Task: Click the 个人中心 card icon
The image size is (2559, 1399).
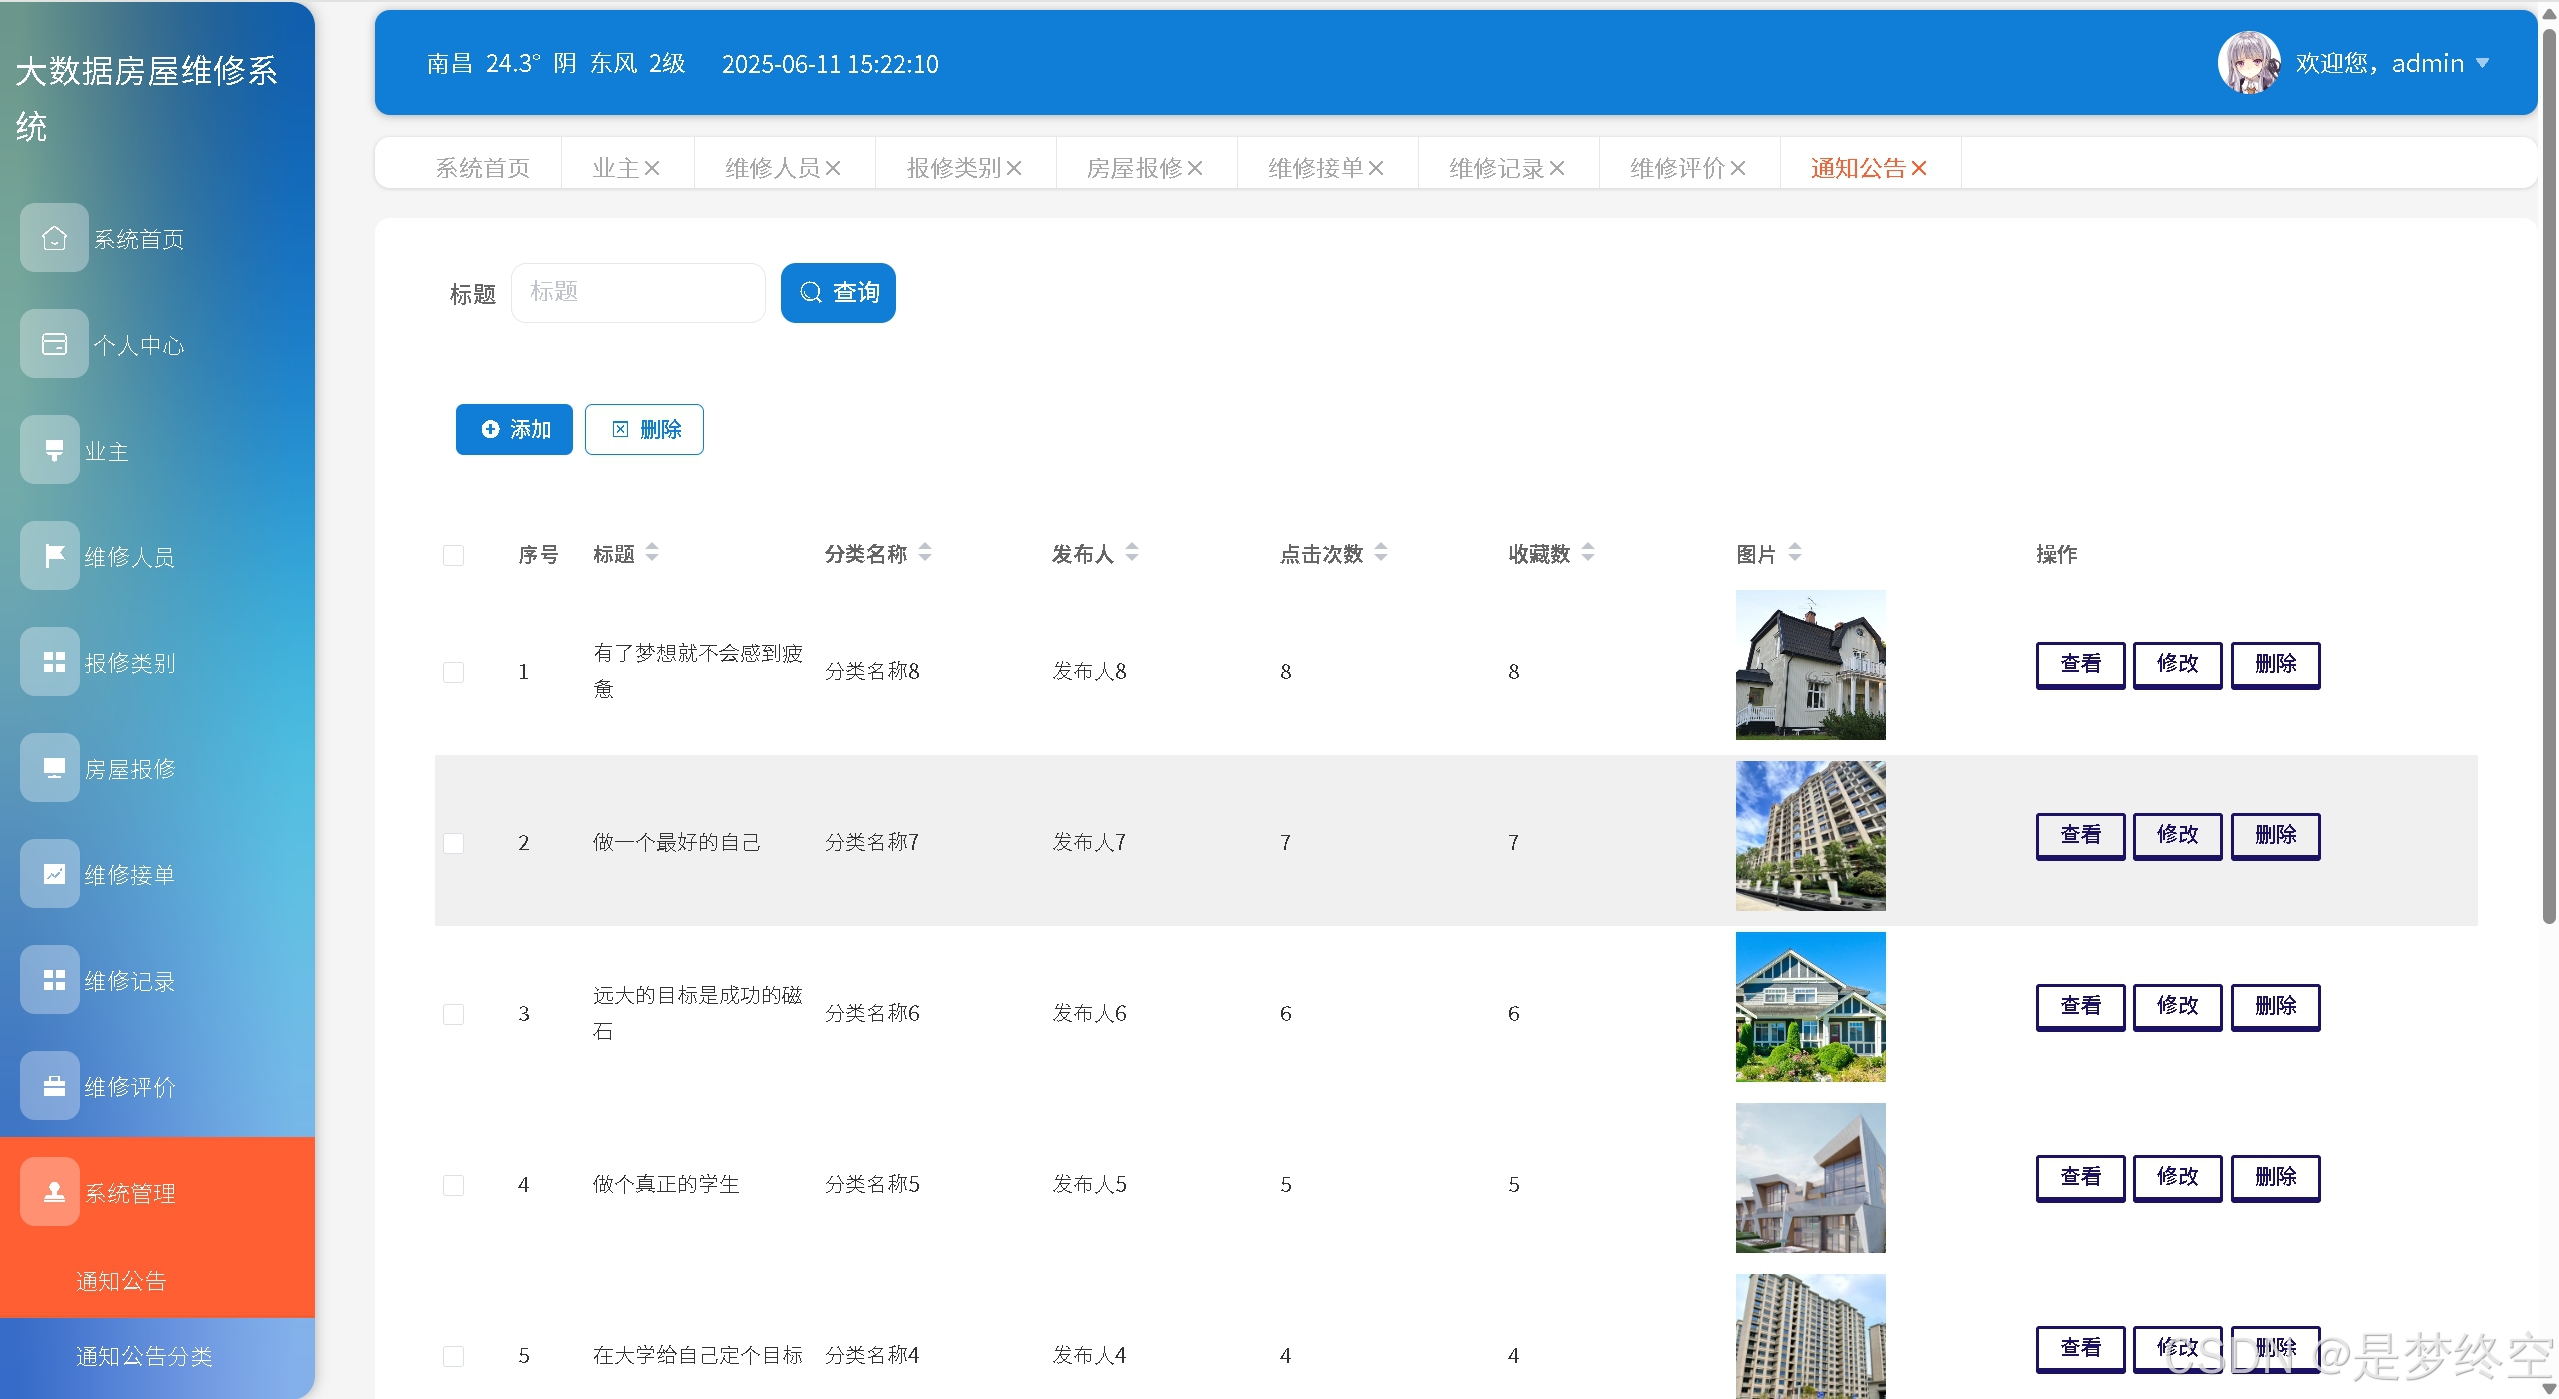Action: pyautogui.click(x=54, y=344)
